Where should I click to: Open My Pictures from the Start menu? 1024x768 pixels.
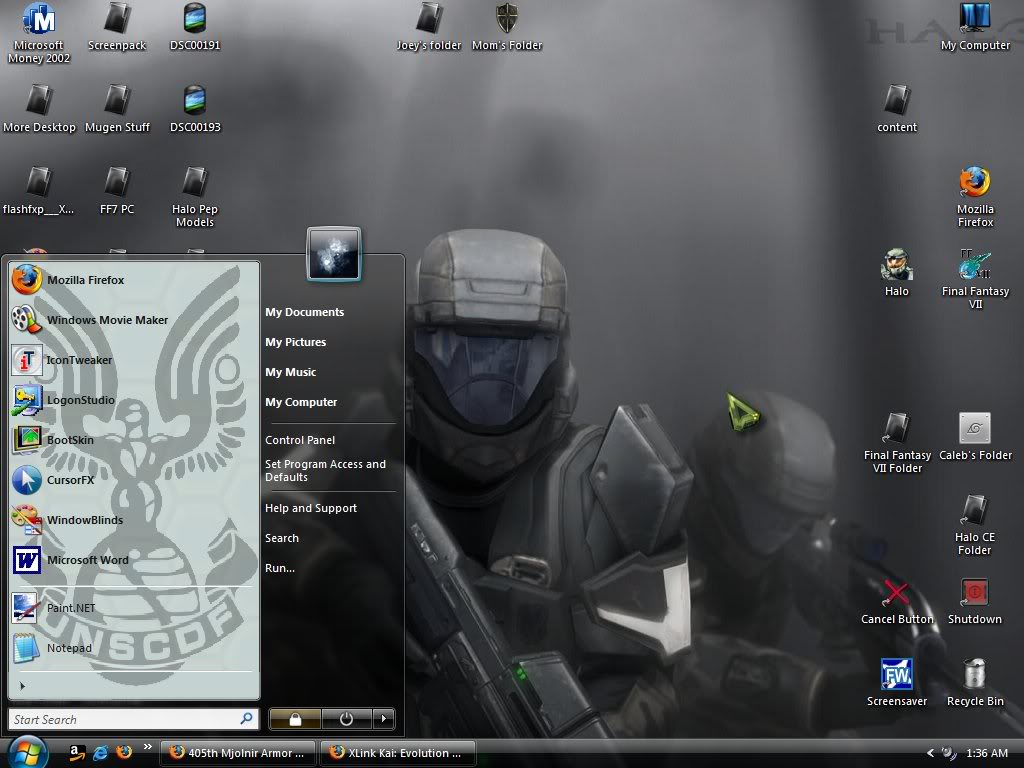pos(295,342)
